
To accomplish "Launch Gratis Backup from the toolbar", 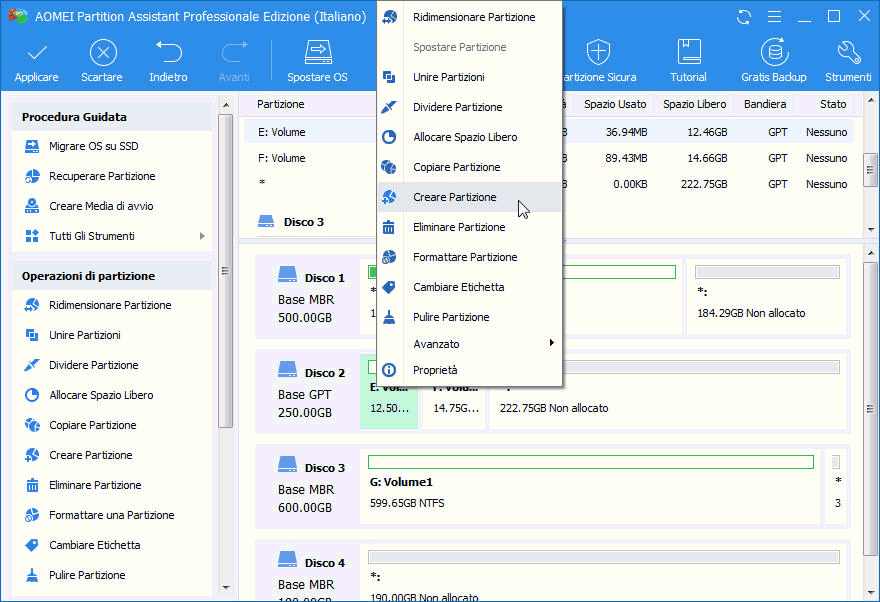I will tap(774, 61).
